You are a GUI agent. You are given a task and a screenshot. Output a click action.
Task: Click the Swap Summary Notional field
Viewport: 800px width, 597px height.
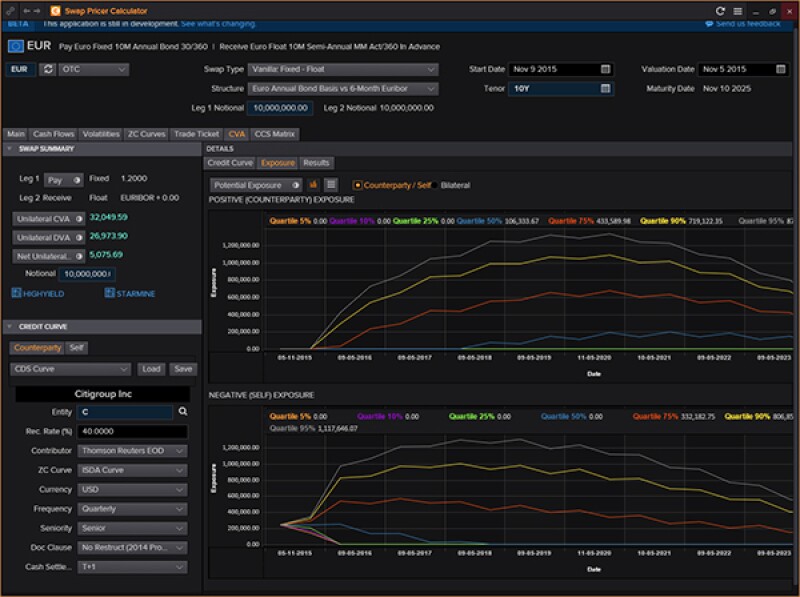pyautogui.click(x=87, y=274)
